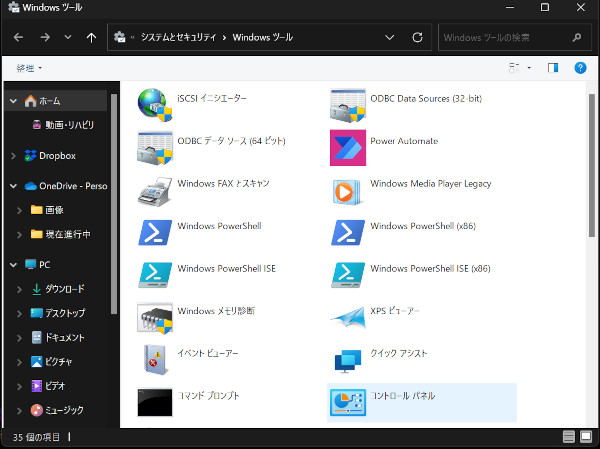Switch to large icons view in status bar
This screenshot has height=449, width=600.
click(x=586, y=437)
